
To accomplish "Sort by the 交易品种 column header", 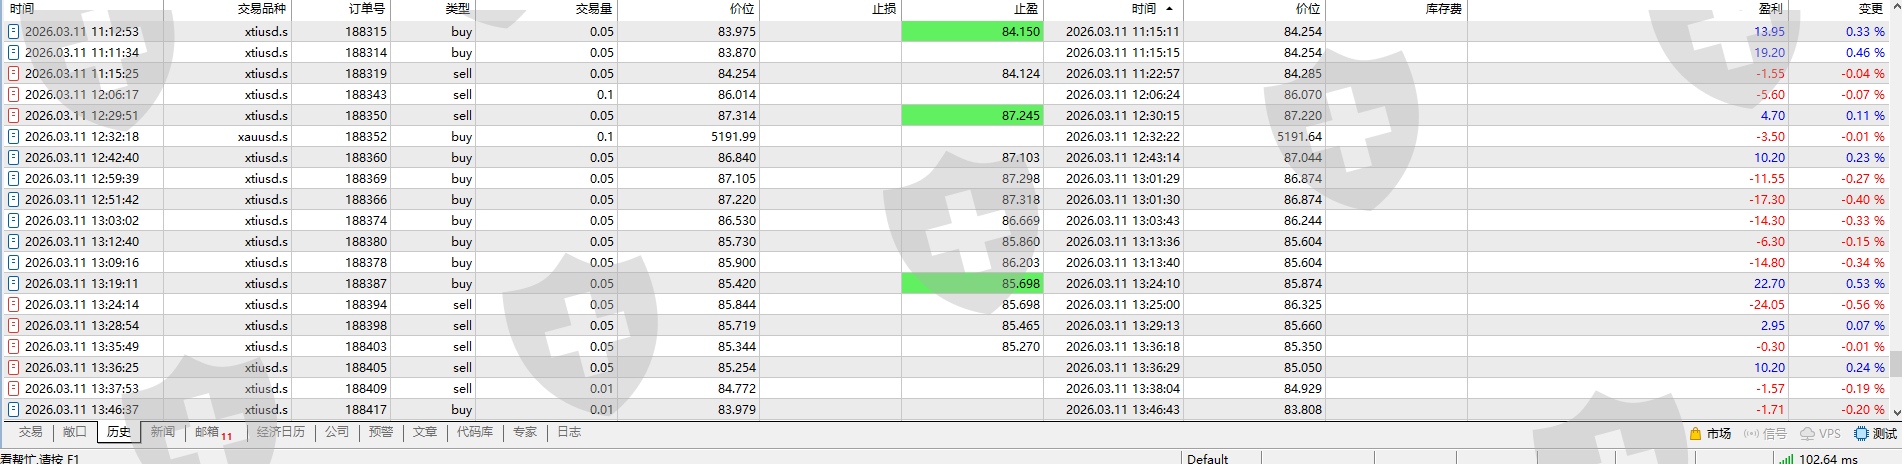I will click(228, 9).
